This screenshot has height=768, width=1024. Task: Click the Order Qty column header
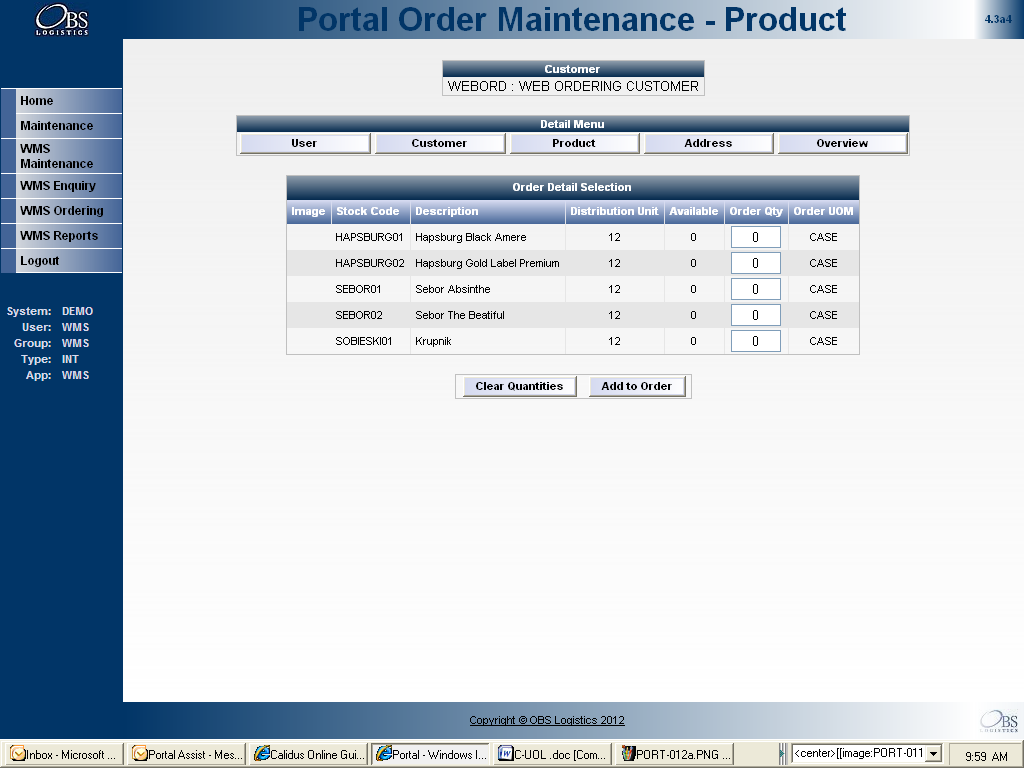pos(756,212)
